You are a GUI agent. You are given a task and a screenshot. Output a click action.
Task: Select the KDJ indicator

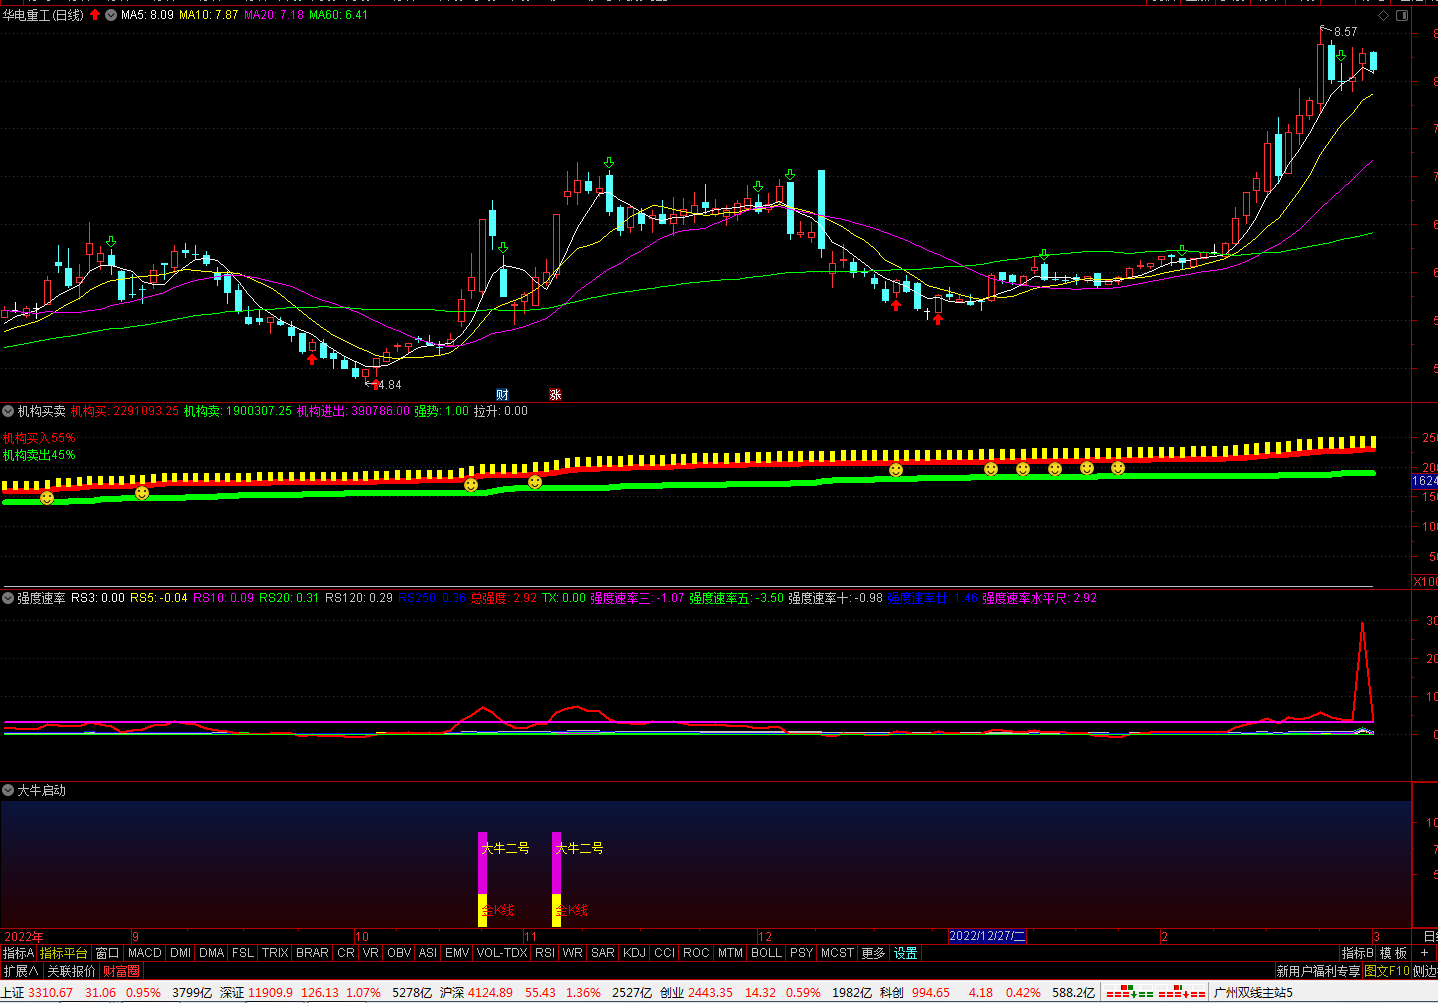(x=635, y=953)
